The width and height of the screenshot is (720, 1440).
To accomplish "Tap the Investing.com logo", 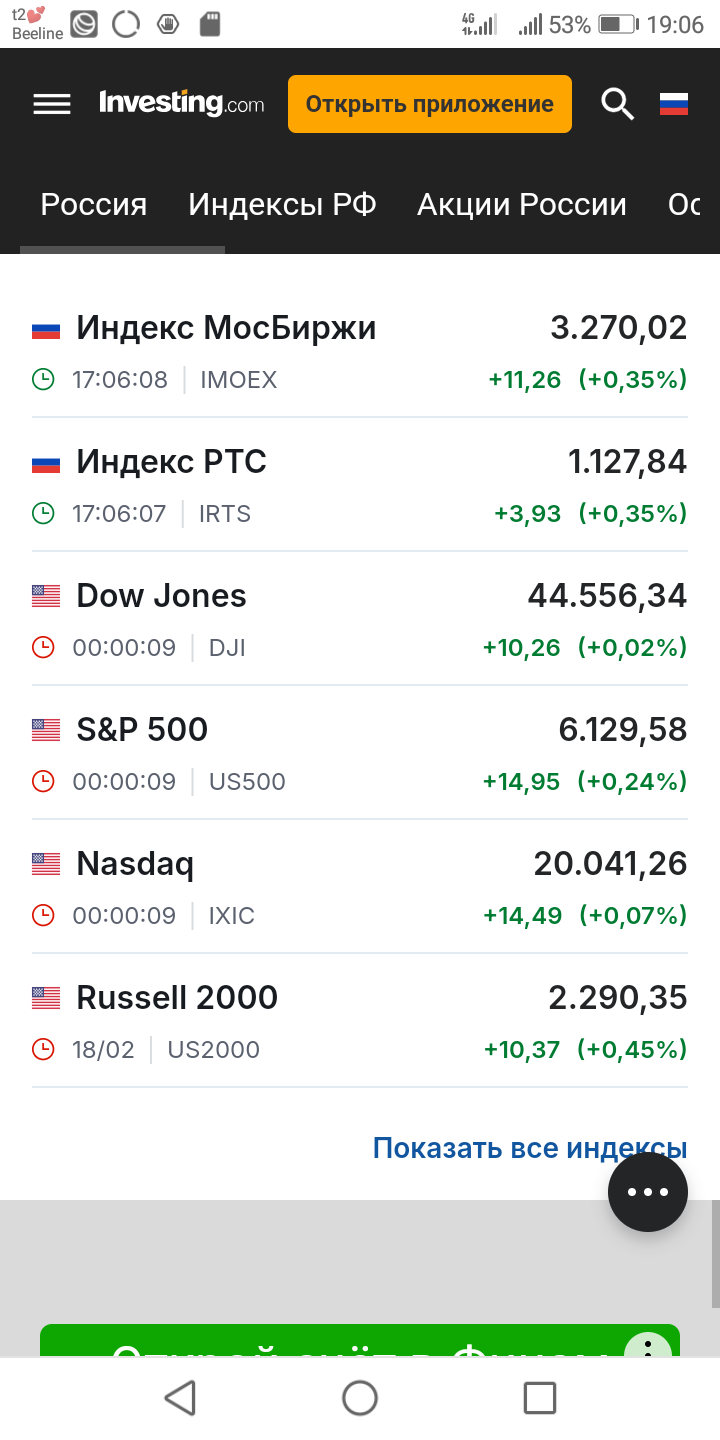I will click(x=181, y=103).
